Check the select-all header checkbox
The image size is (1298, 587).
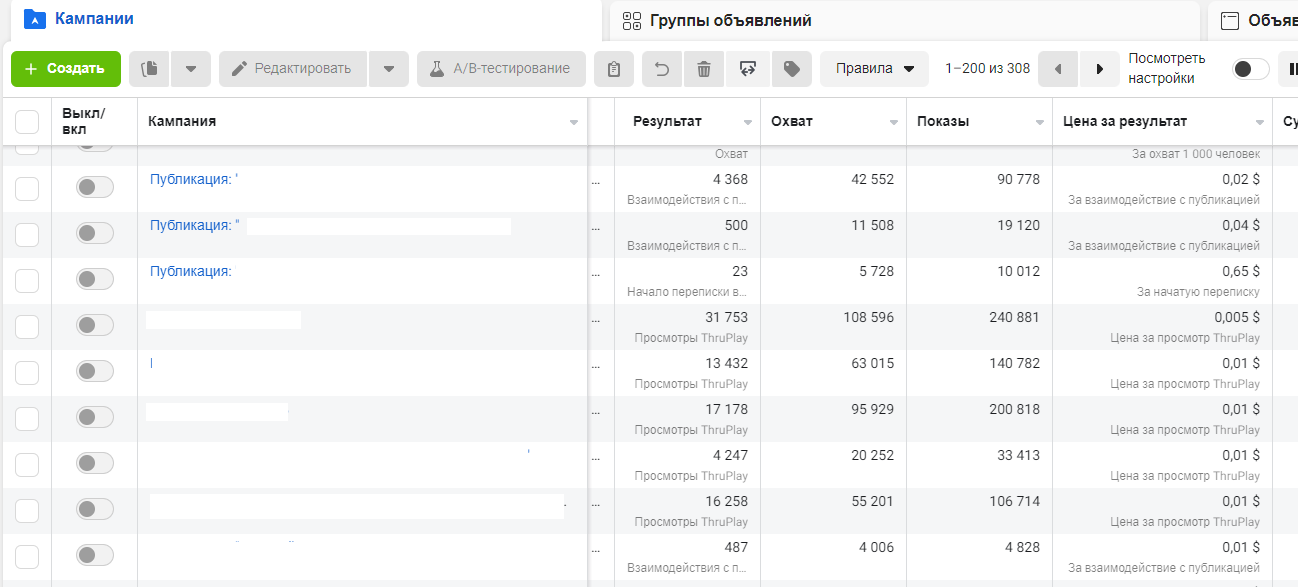click(x=27, y=122)
